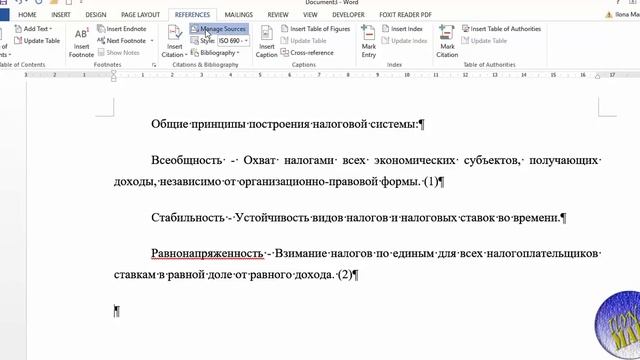Open the INSERT ribbon tab

pos(61,15)
